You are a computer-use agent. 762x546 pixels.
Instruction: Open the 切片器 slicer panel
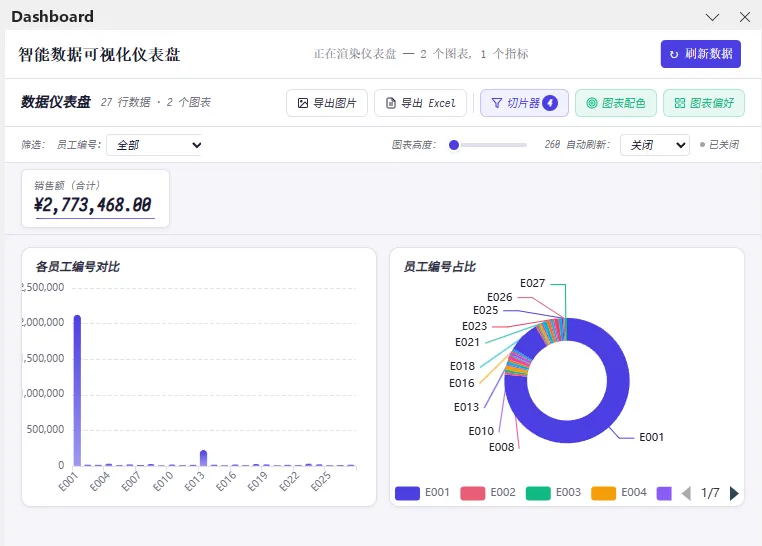click(x=524, y=103)
